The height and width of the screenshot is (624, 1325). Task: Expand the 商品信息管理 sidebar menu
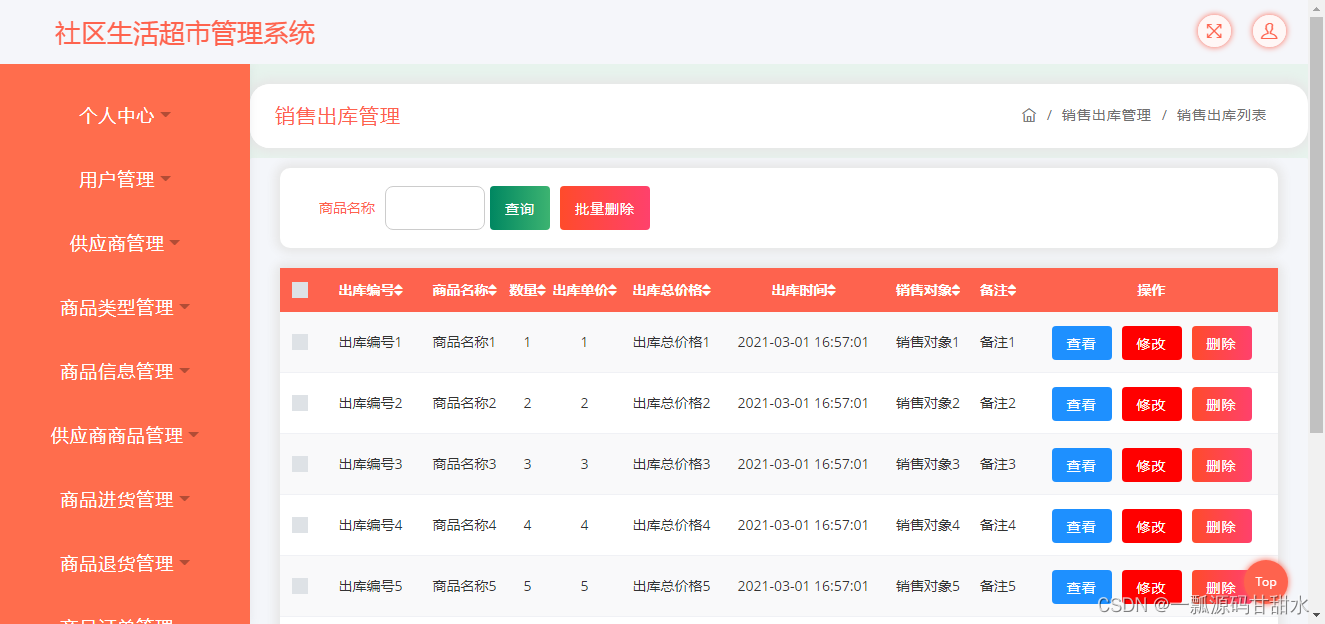pyautogui.click(x=125, y=371)
